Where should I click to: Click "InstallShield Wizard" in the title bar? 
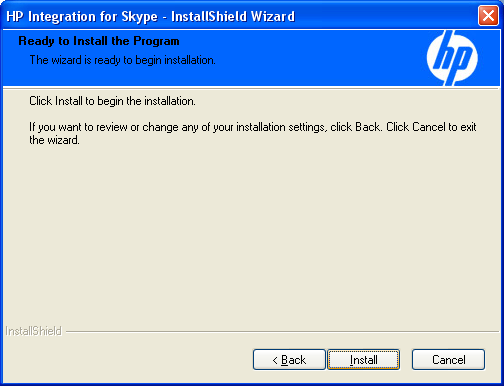tap(233, 16)
